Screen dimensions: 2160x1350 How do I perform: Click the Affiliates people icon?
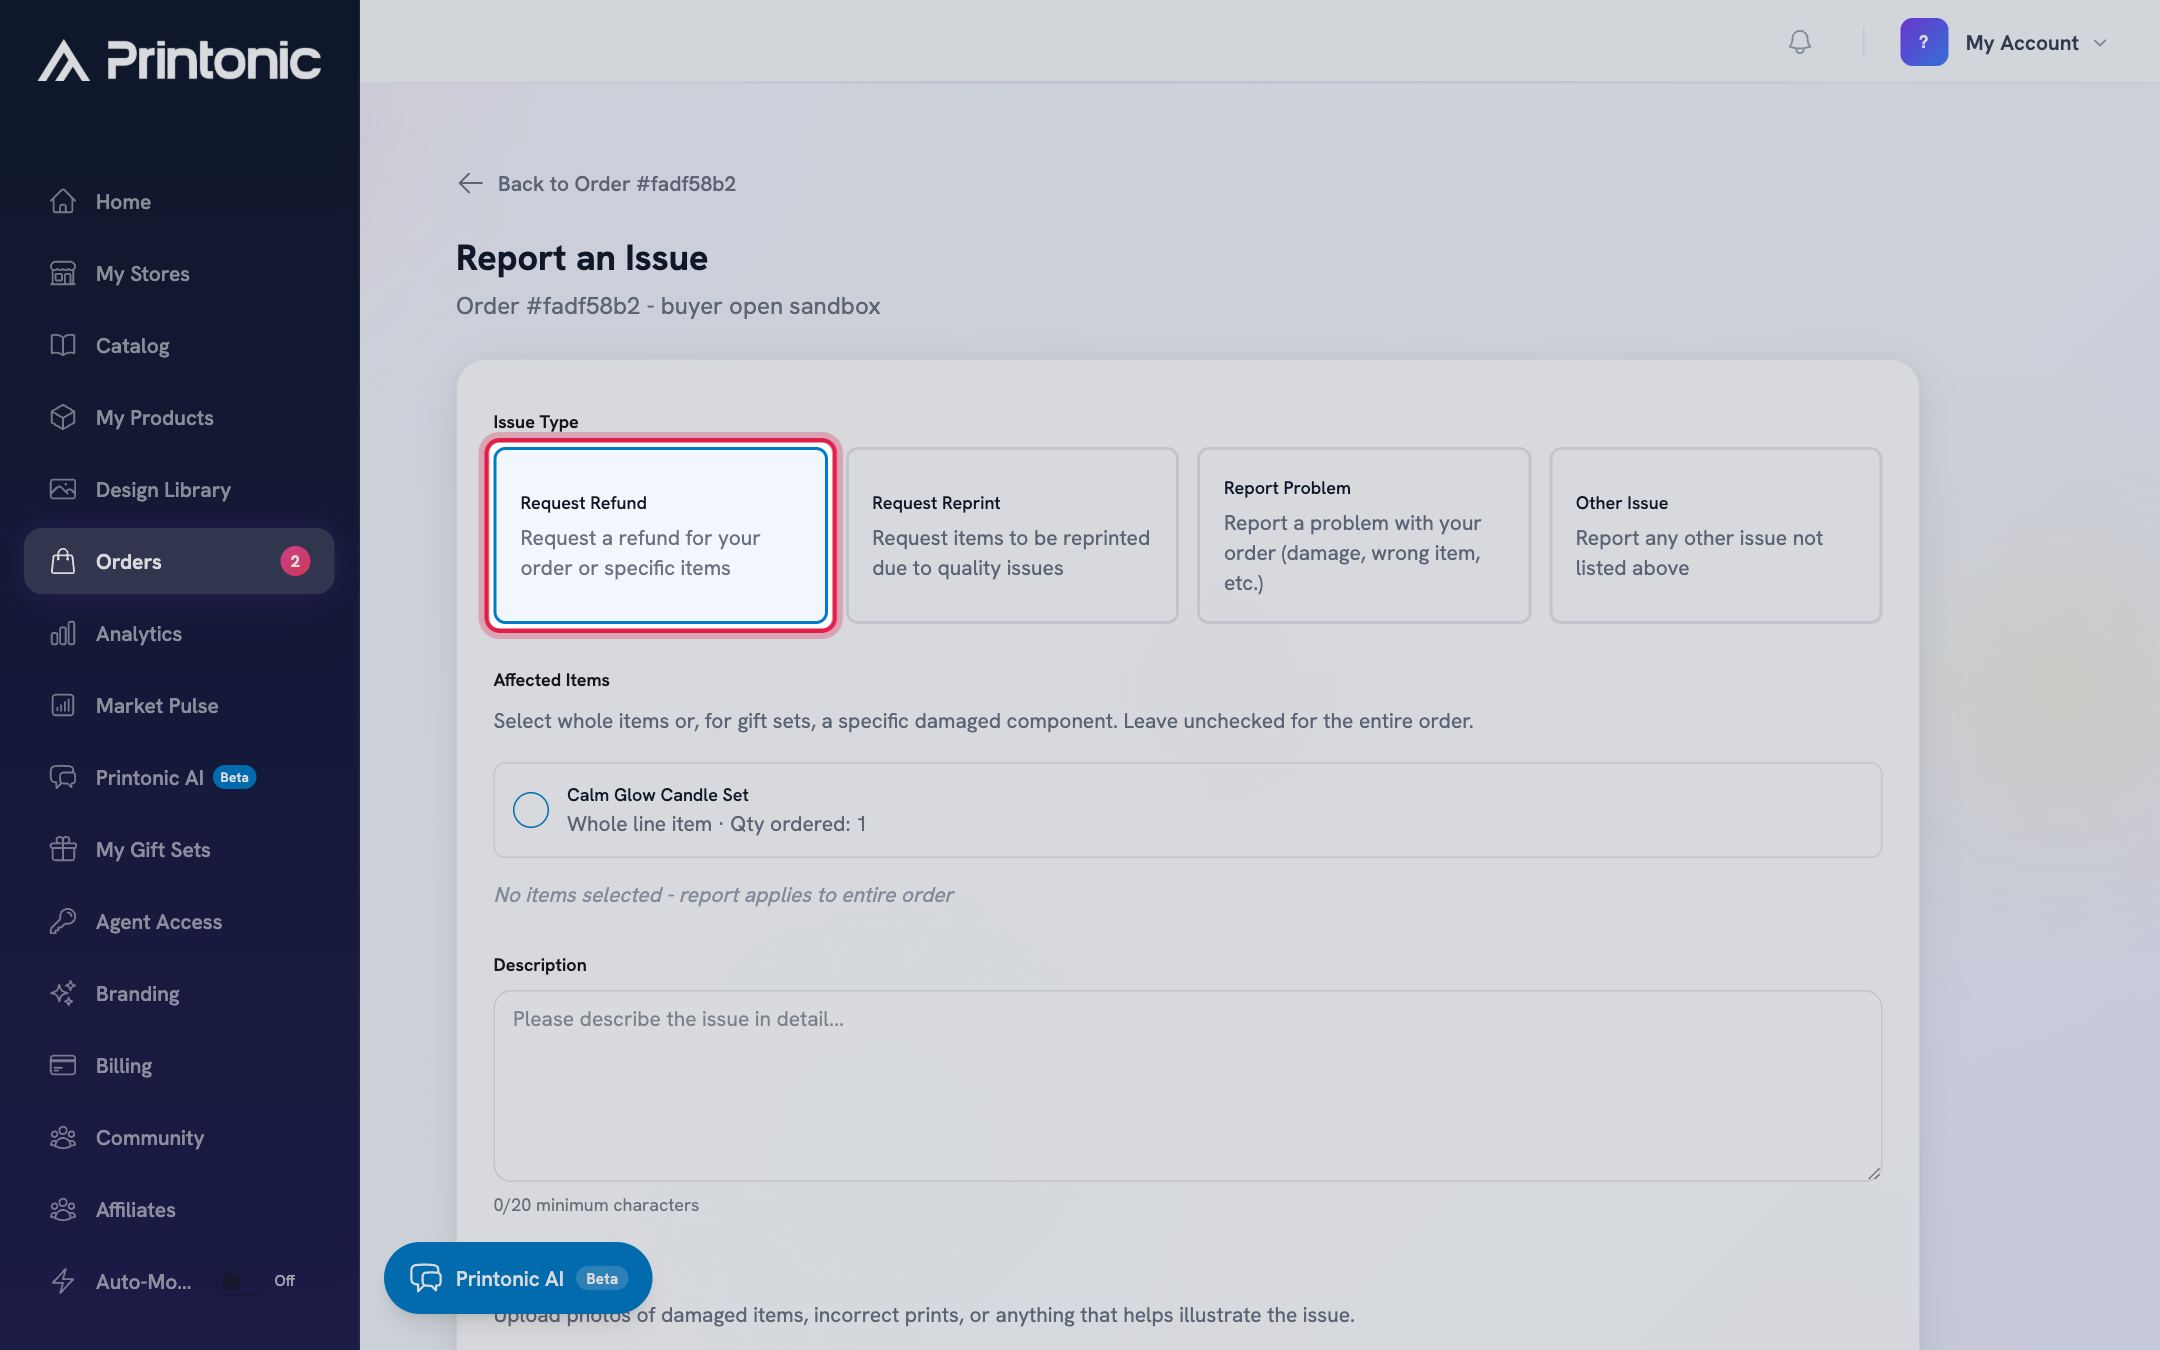click(x=63, y=1209)
